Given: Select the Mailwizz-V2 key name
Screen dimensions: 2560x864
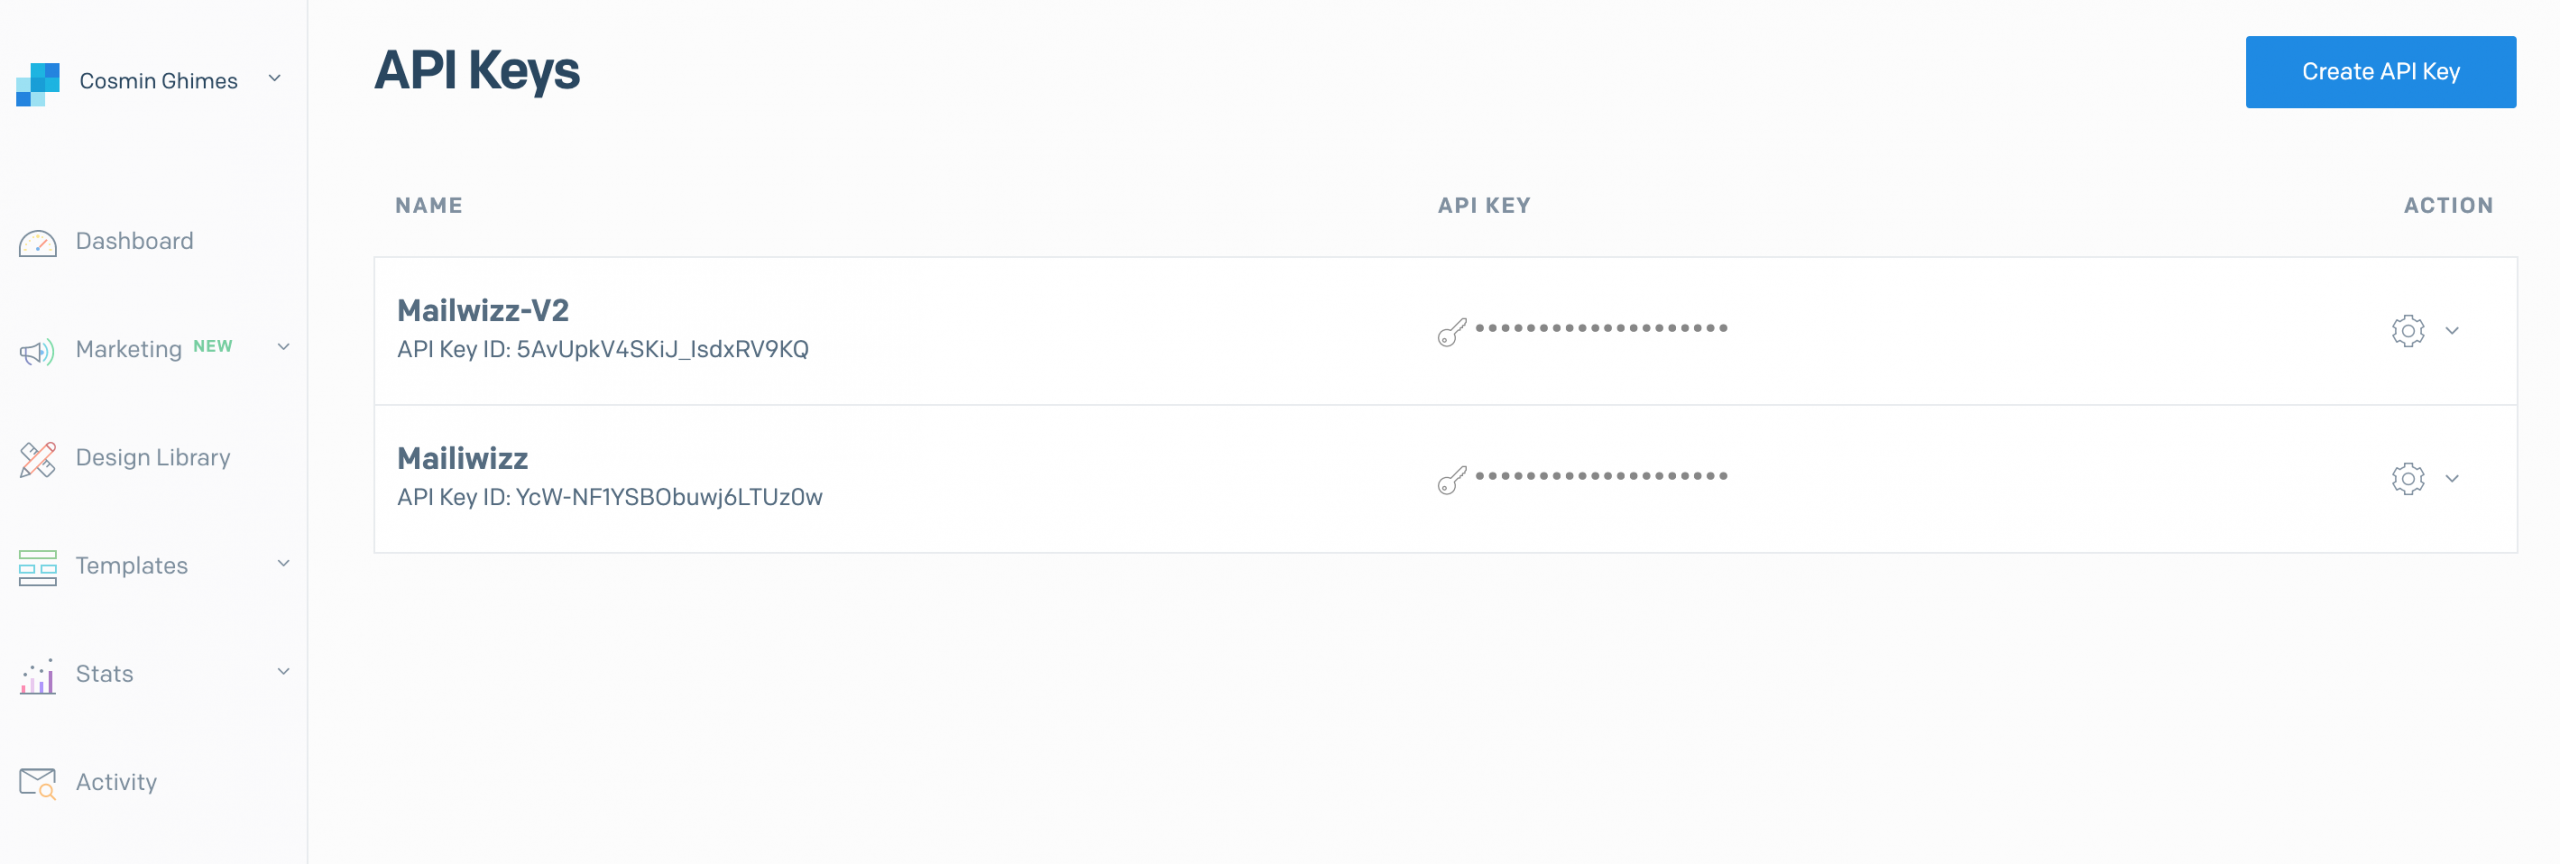Looking at the screenshot, I should 483,310.
